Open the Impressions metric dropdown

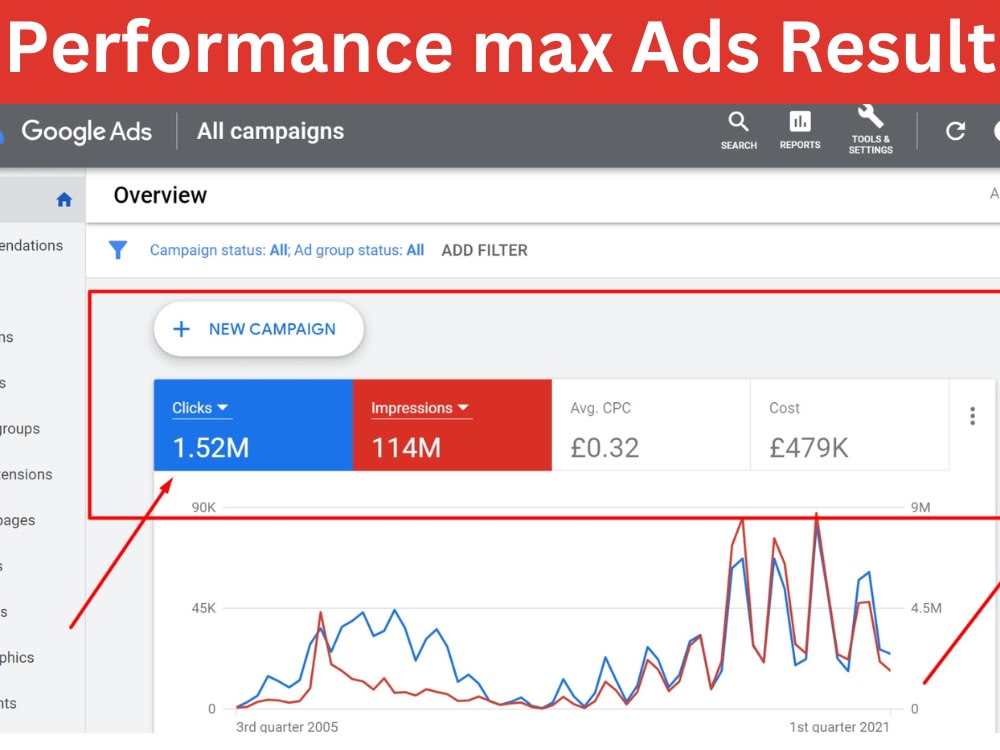pos(420,408)
